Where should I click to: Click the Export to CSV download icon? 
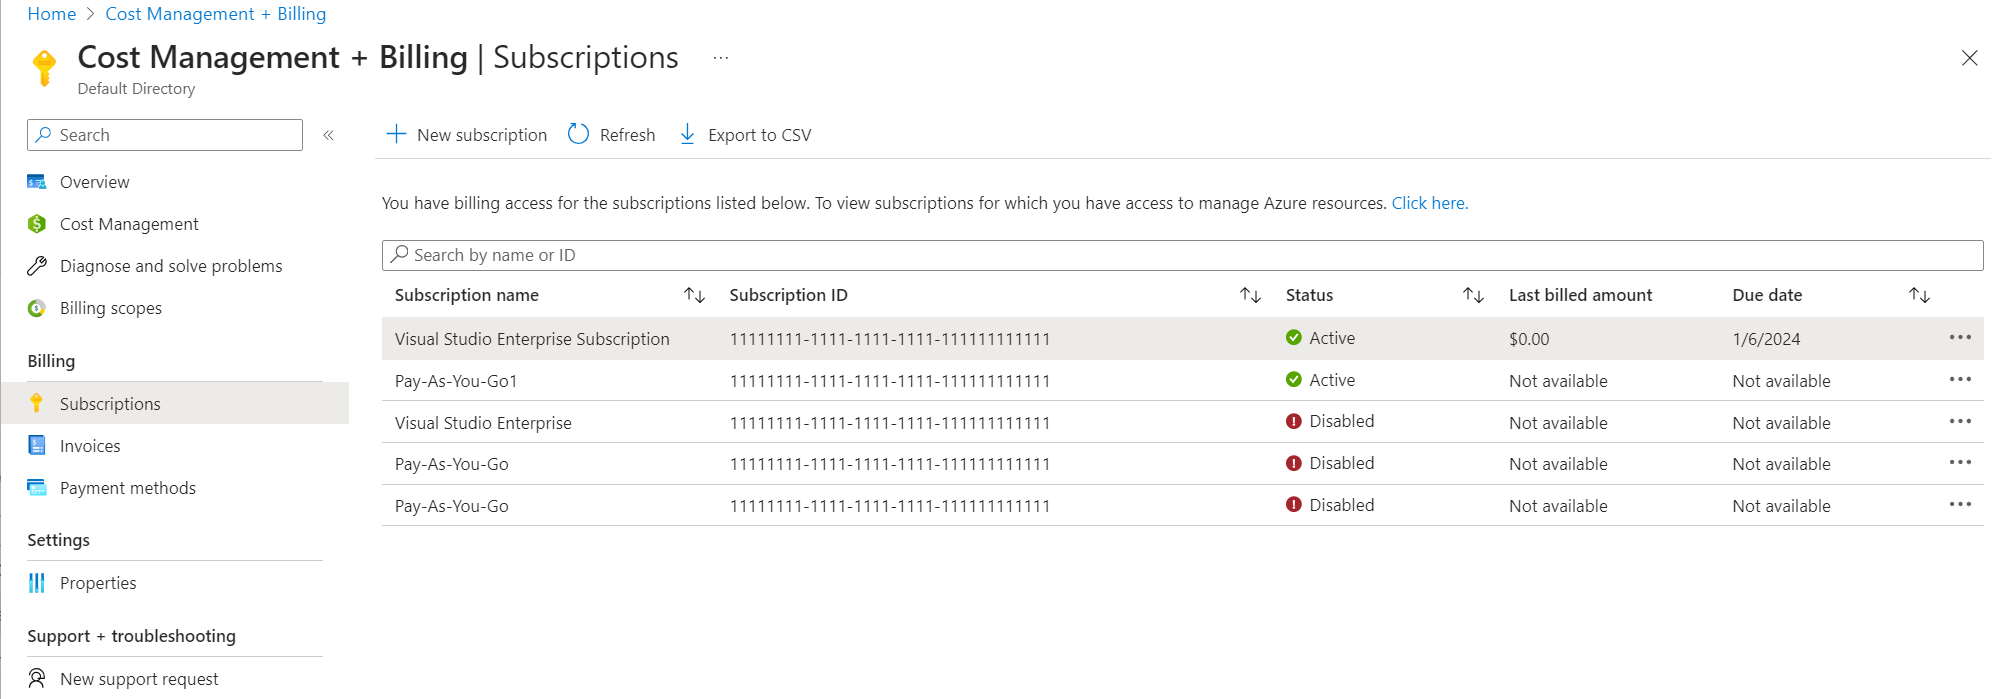coord(688,134)
